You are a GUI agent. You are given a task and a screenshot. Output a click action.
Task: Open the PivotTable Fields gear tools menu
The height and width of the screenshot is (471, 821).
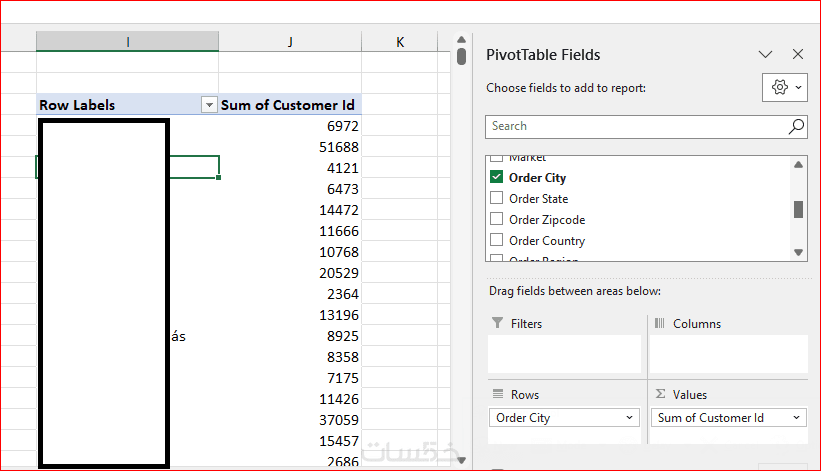(785, 88)
